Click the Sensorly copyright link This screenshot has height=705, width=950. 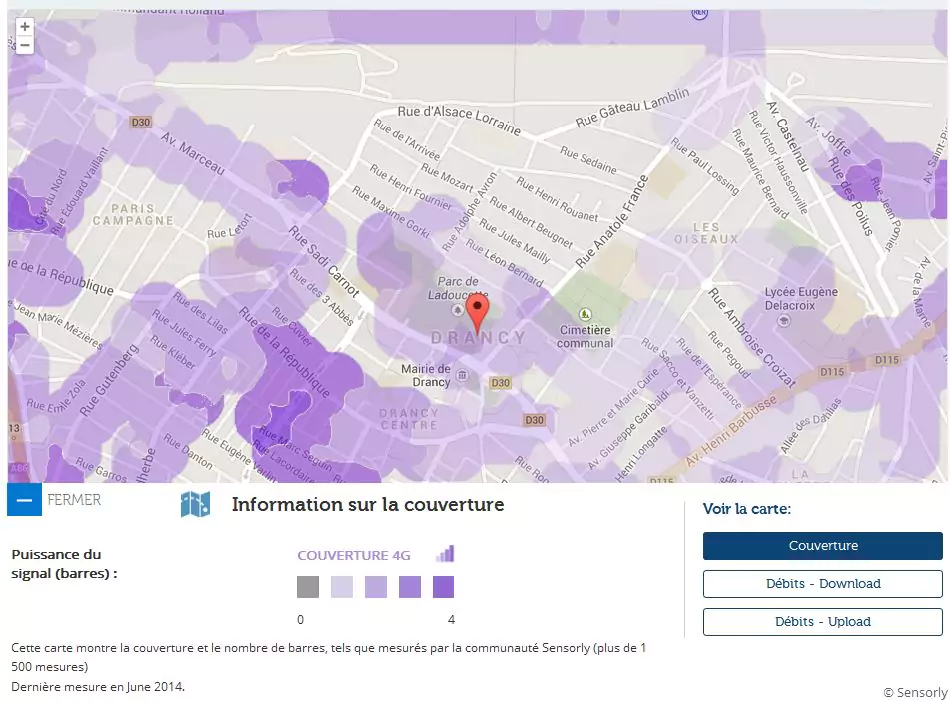[x=914, y=692]
